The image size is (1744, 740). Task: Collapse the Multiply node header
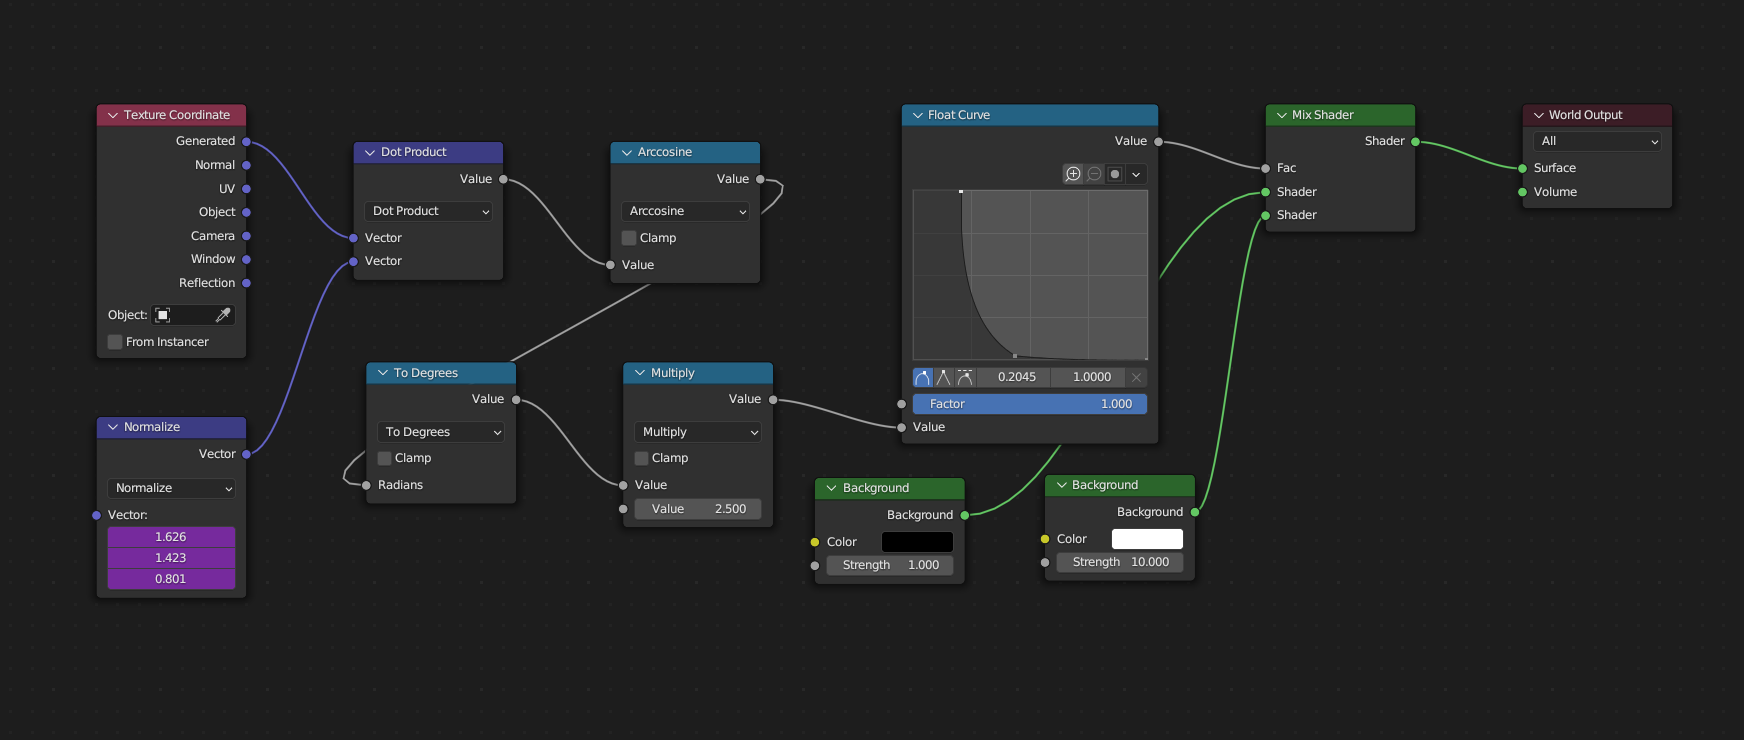coord(640,373)
